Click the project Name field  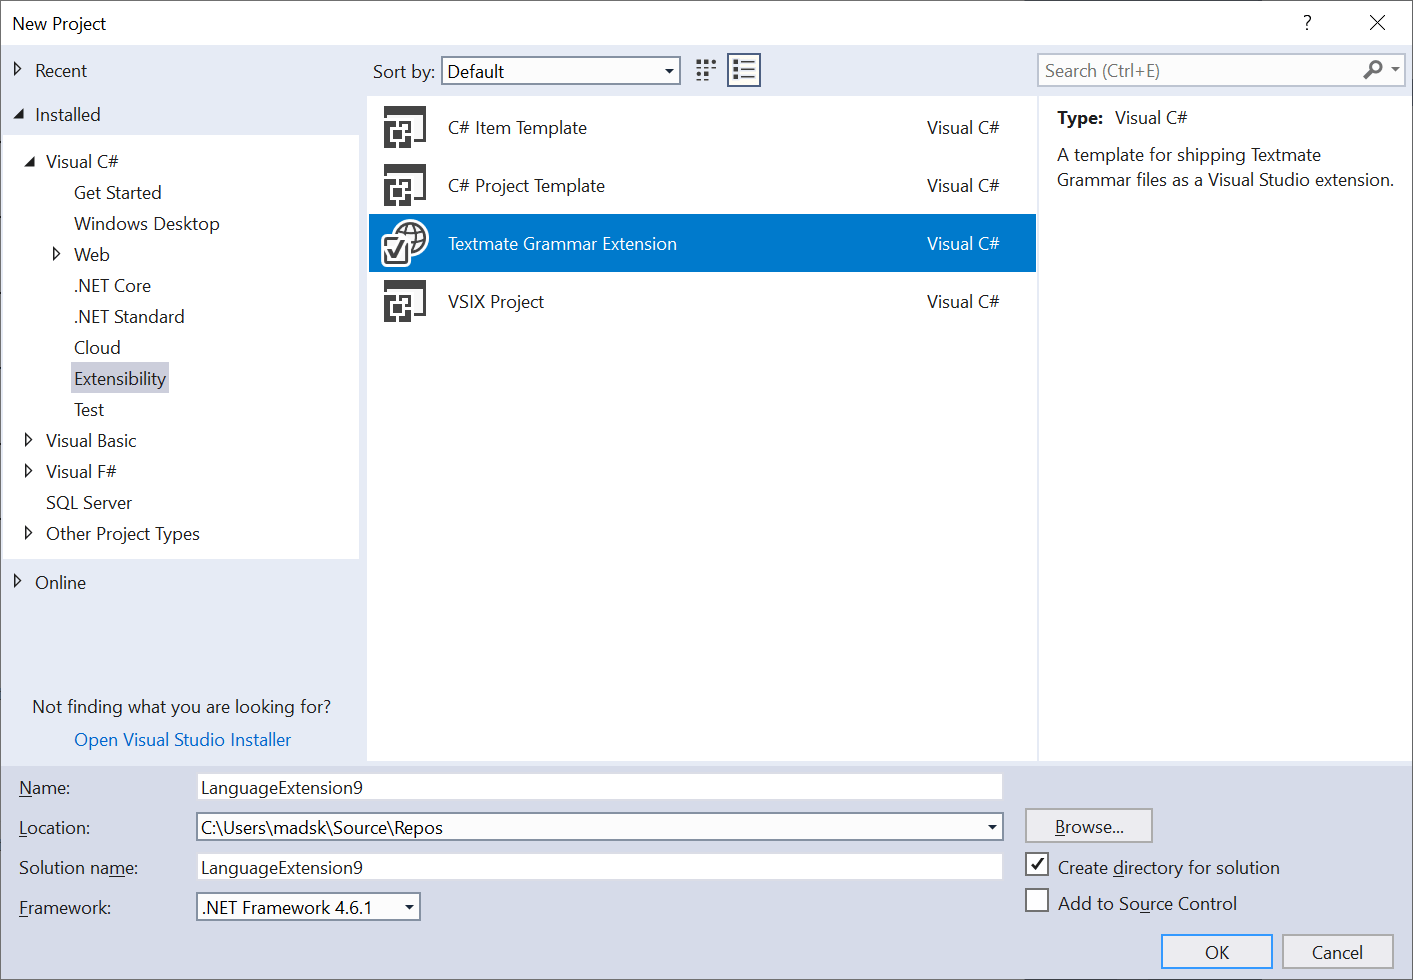[x=599, y=787]
